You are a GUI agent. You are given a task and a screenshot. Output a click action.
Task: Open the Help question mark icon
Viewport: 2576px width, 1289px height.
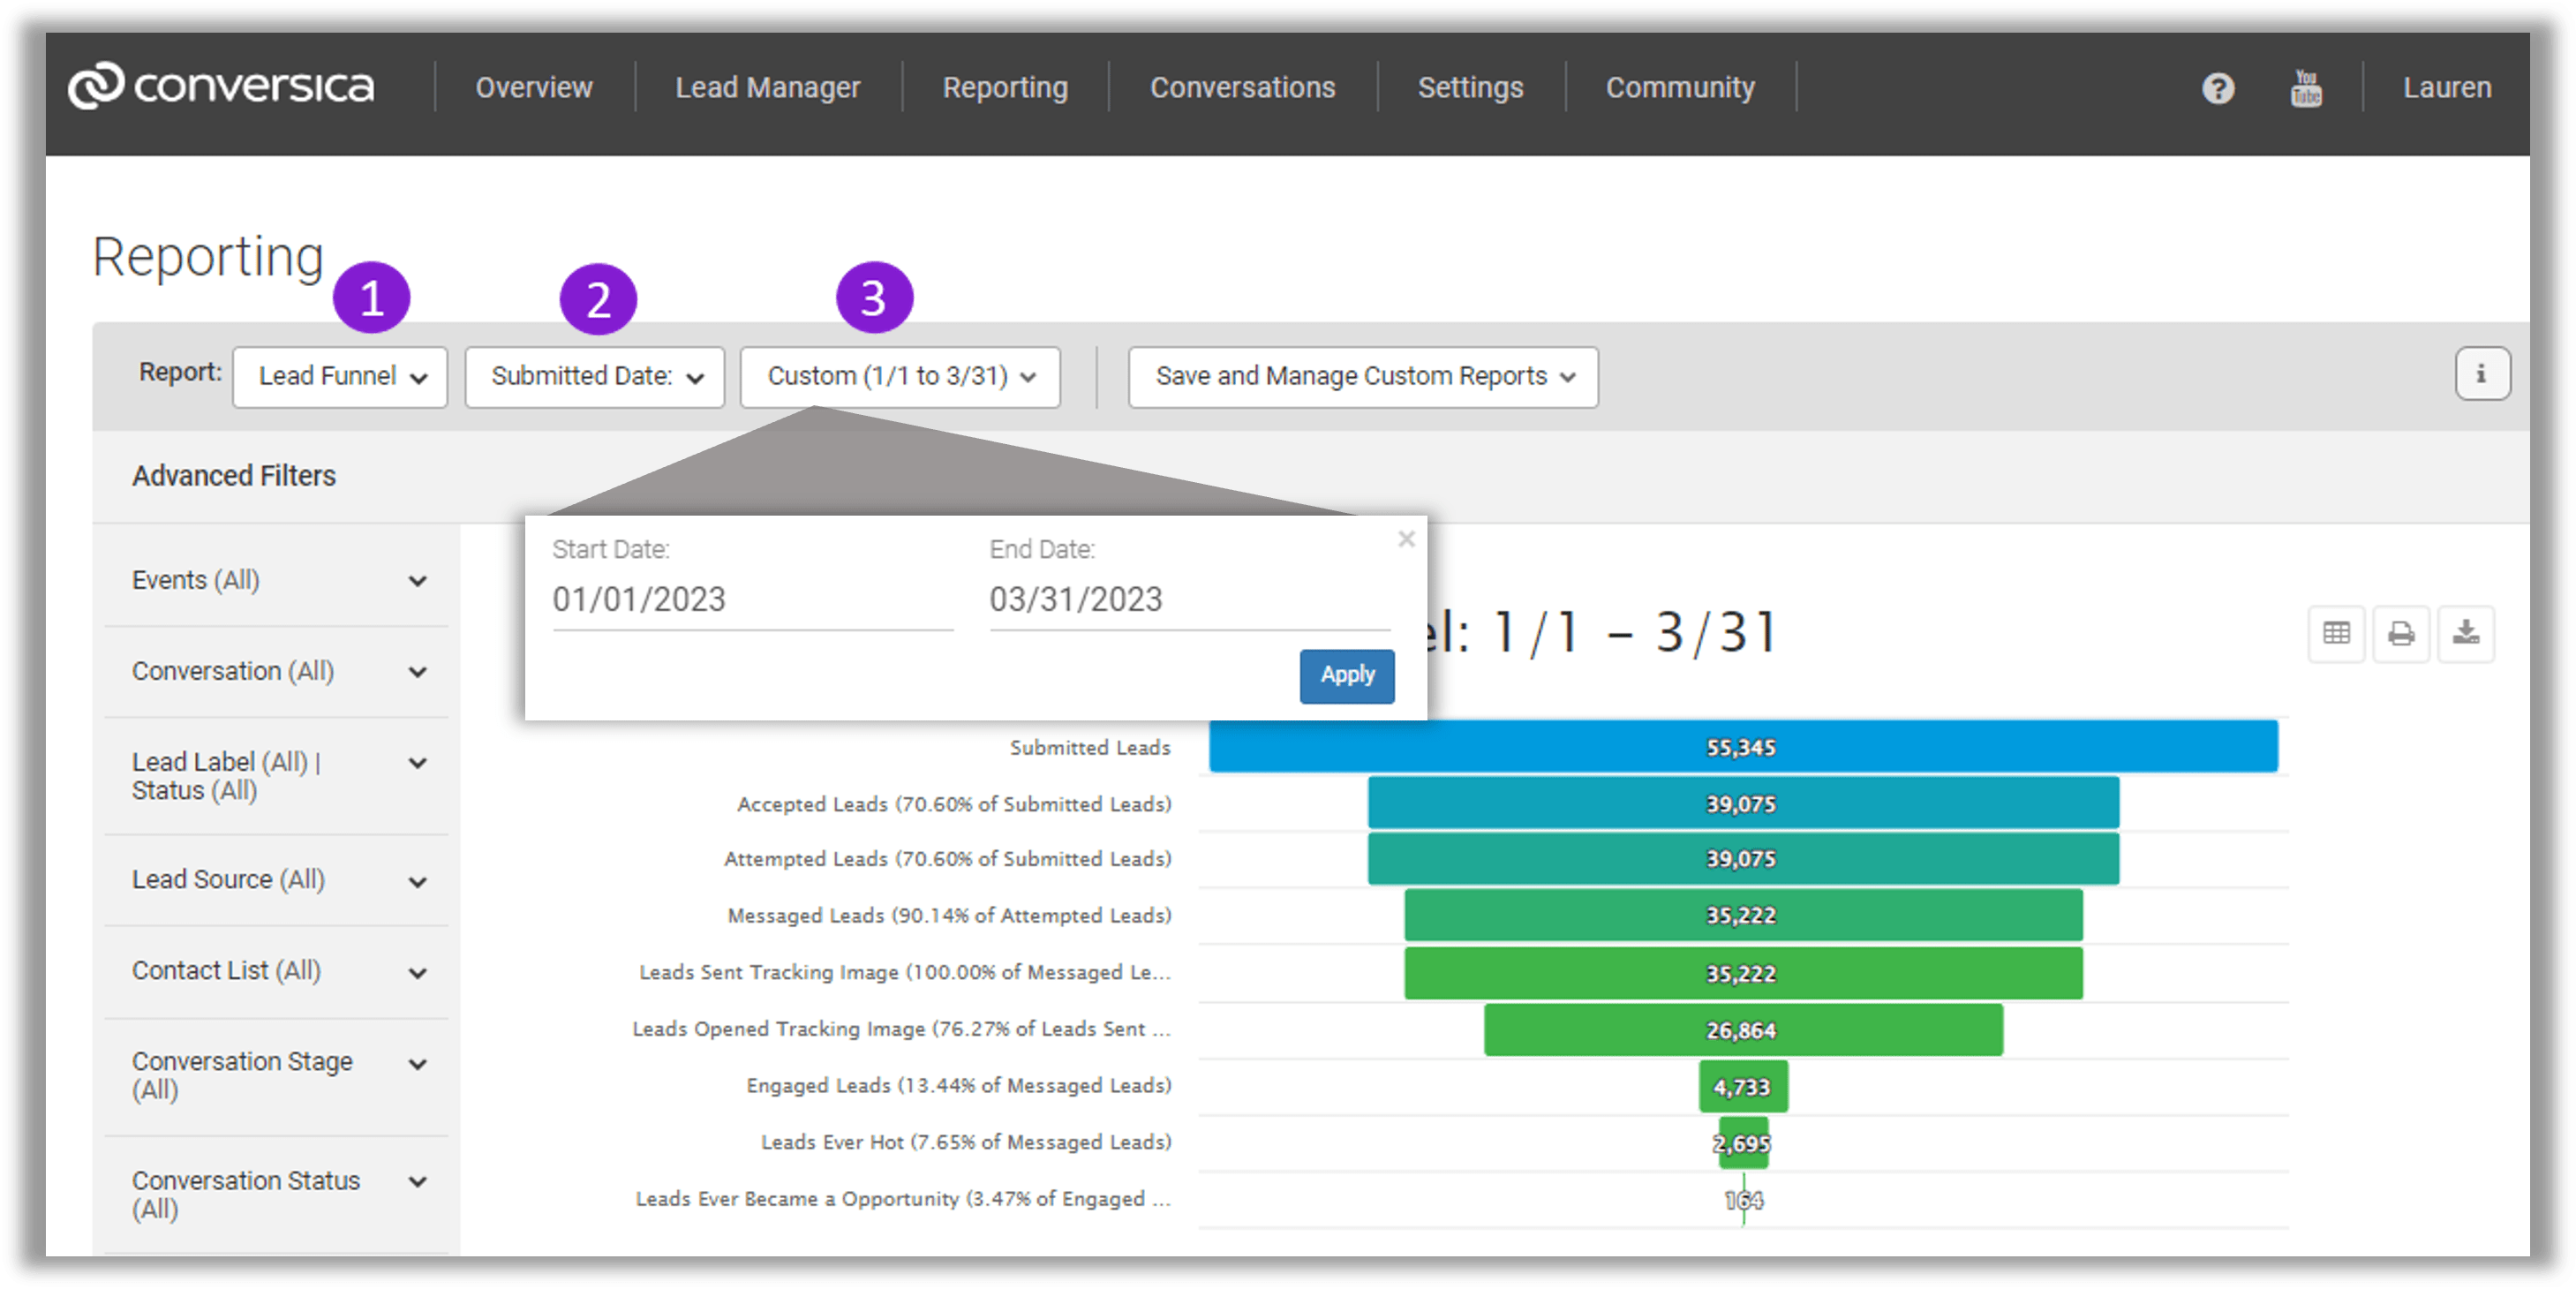coord(2218,88)
